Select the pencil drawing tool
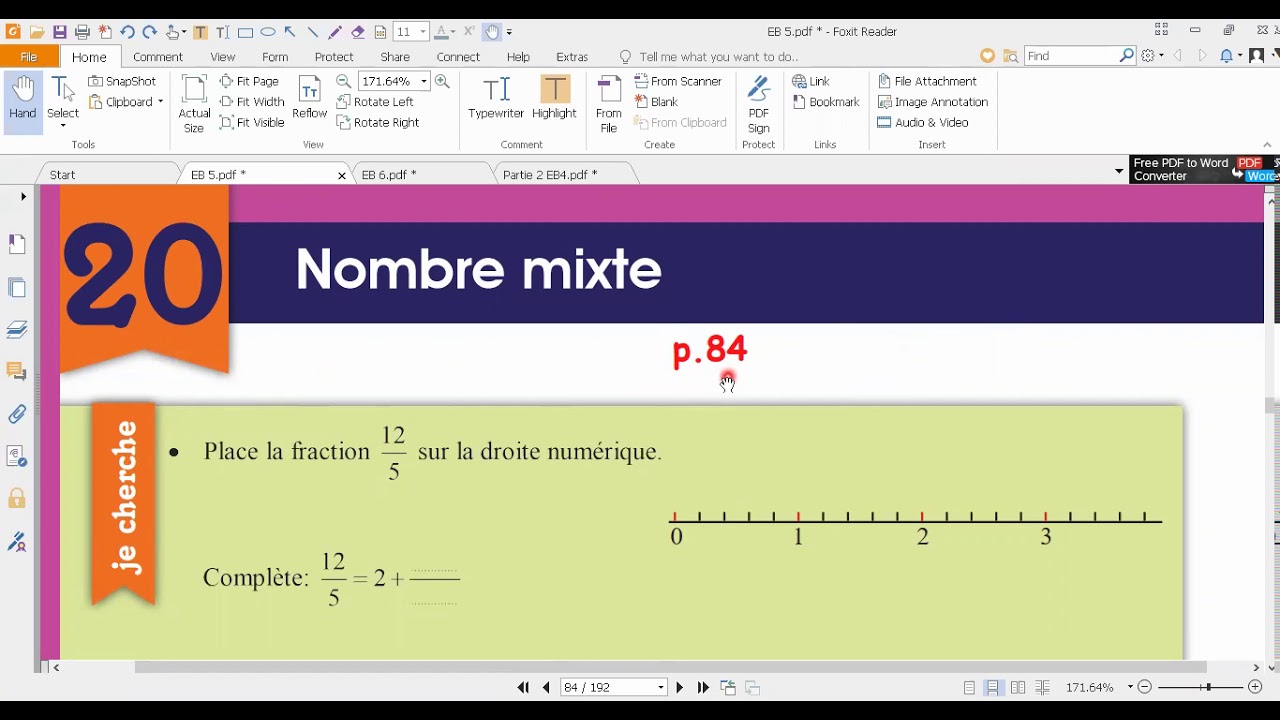Viewport: 1280px width, 720px height. (x=335, y=32)
